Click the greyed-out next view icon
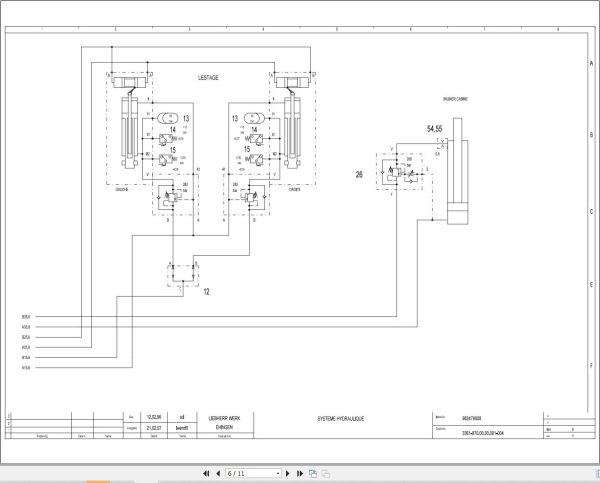 (x=325, y=473)
